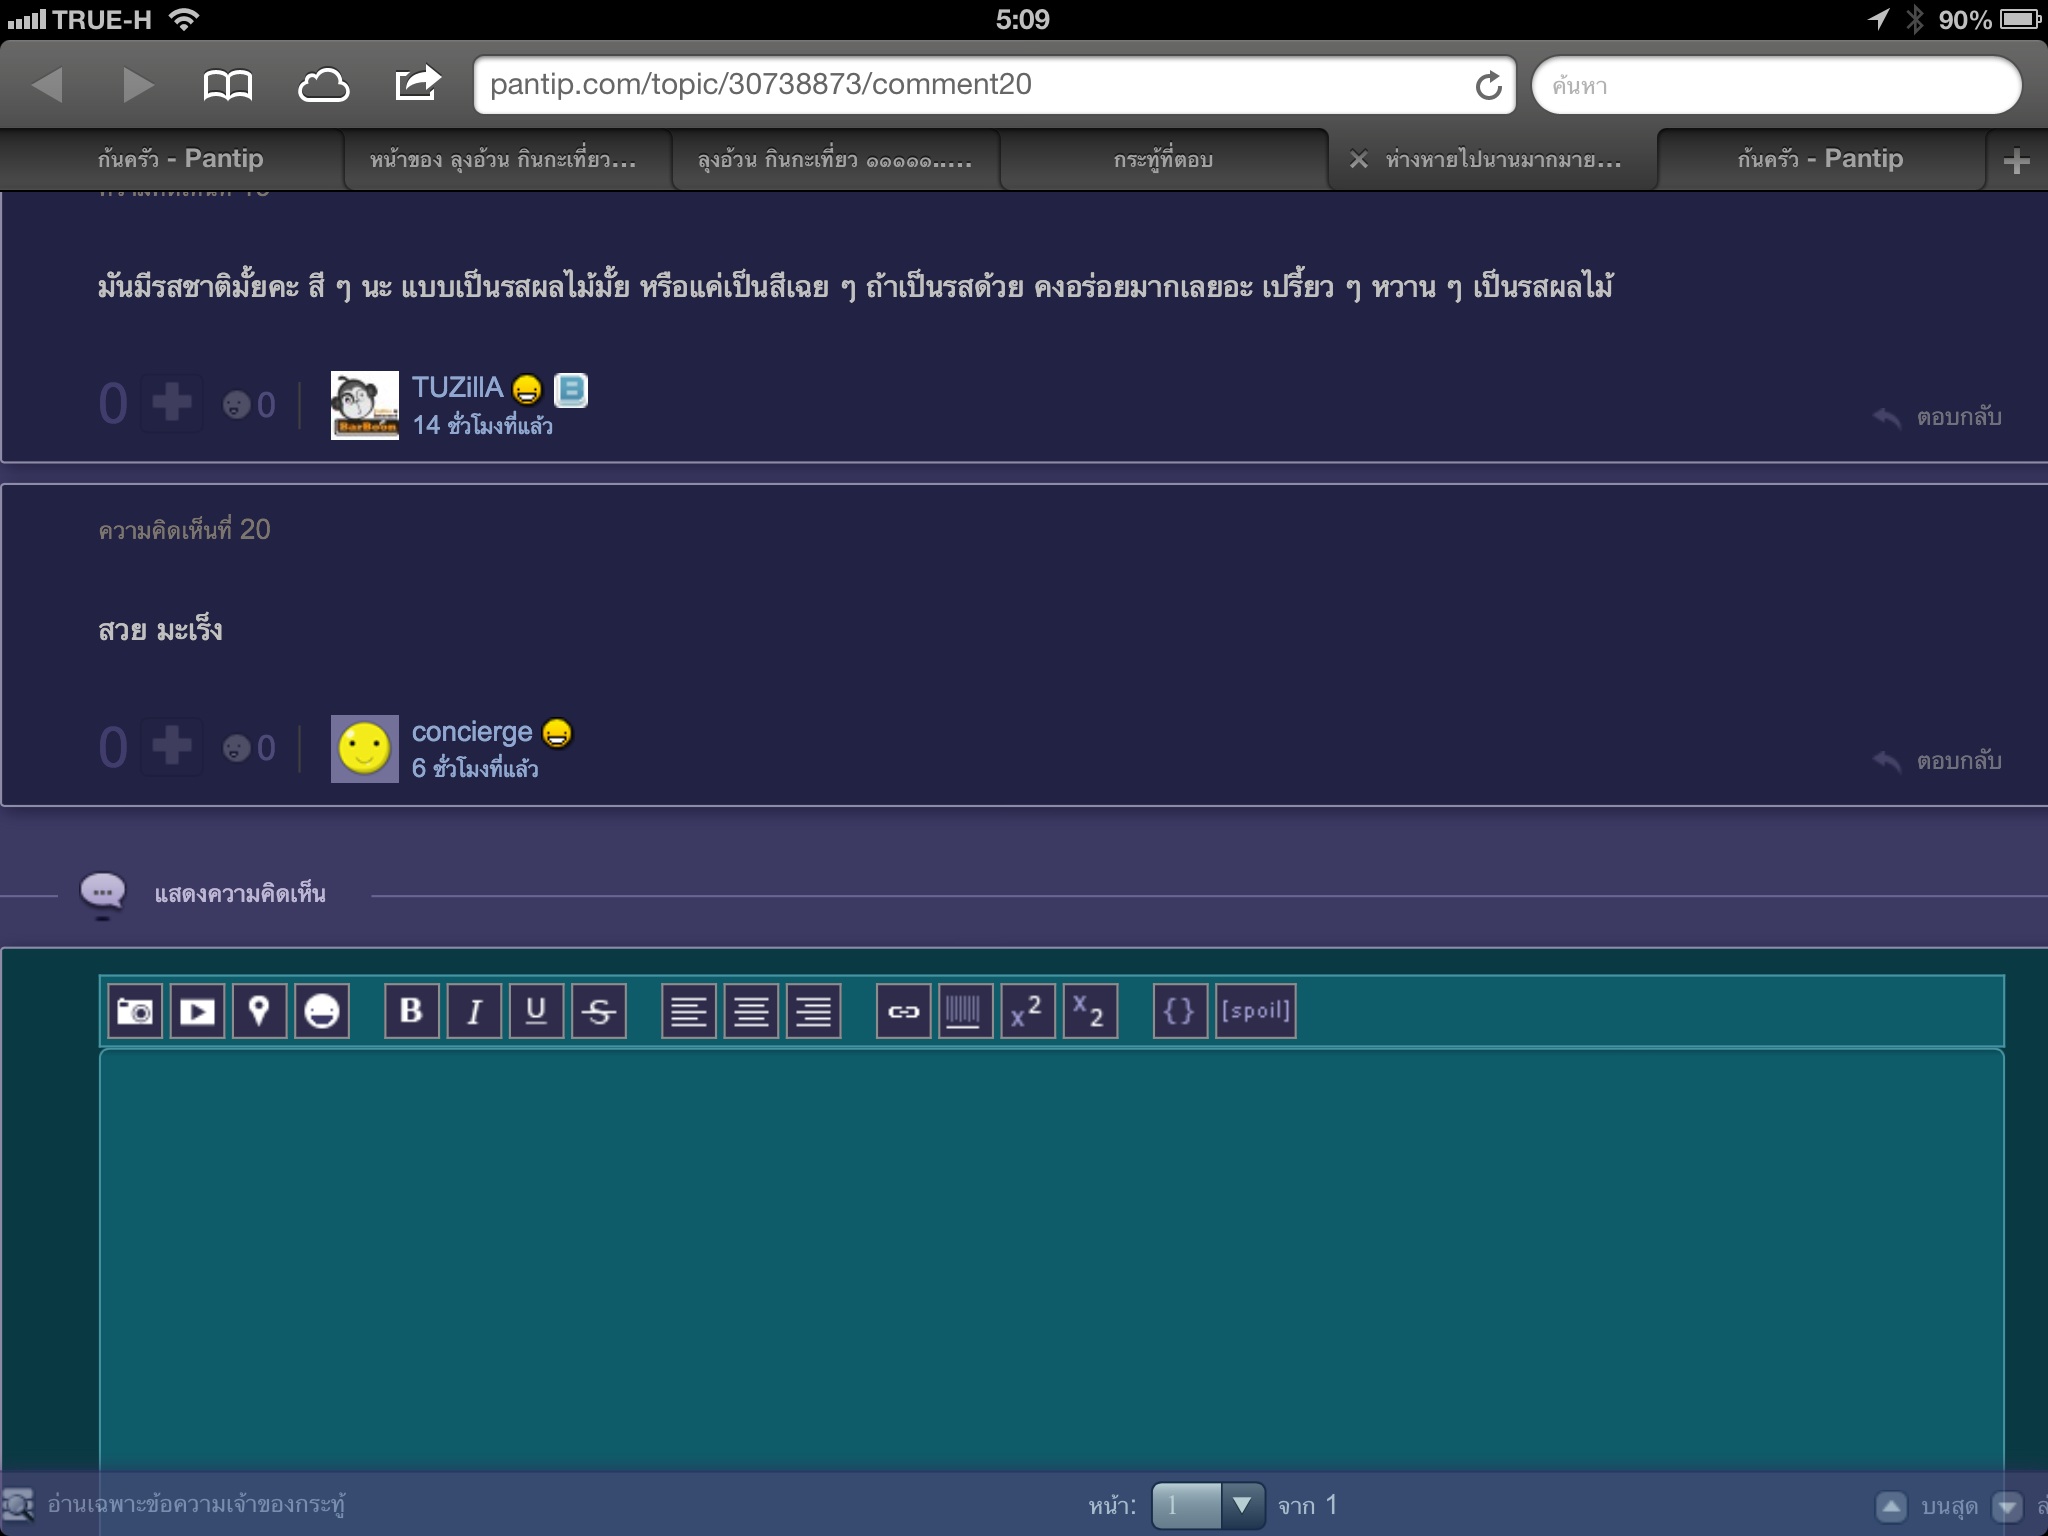This screenshot has height=1536, width=2048.
Task: Click the blue B badge beside TUZillA
Action: [571, 390]
